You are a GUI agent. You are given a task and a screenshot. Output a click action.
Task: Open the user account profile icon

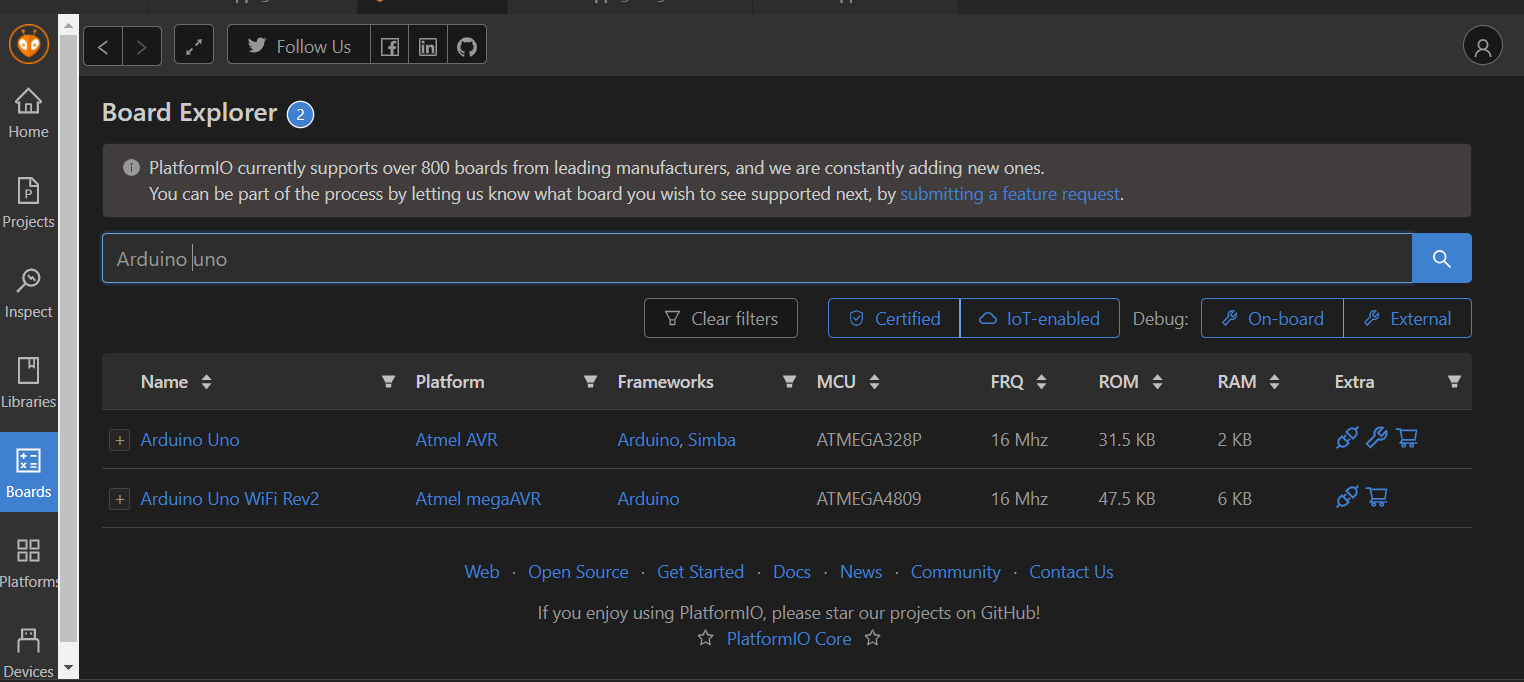(1482, 46)
